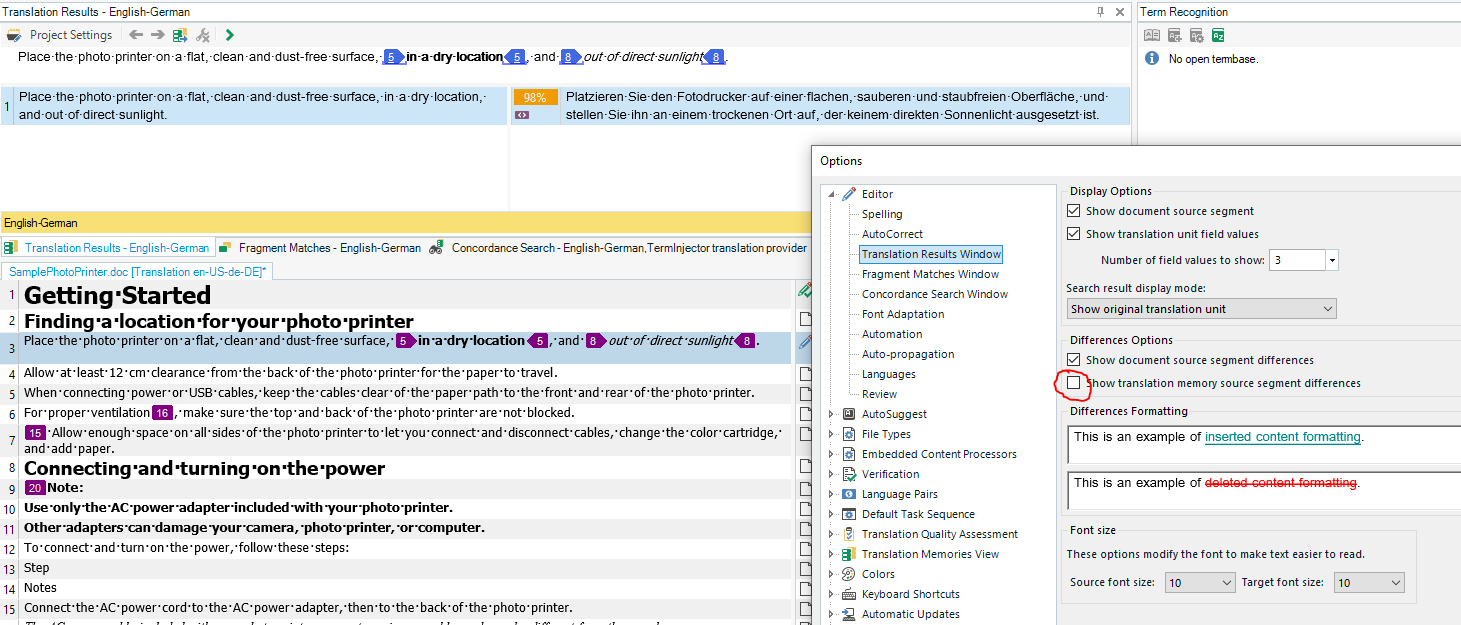1461x625 pixels.
Task: Click the Keyboard Shortcuts icon in Options tree
Action: point(849,594)
